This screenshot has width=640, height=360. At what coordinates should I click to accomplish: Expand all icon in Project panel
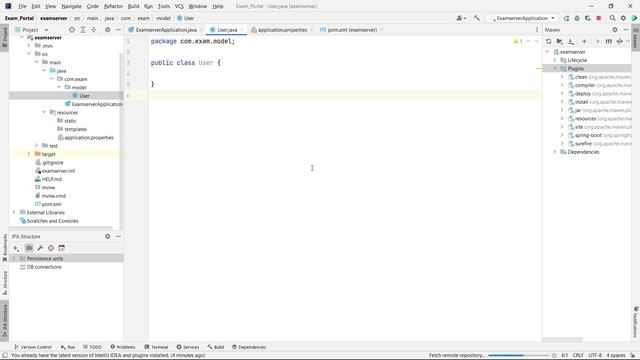coord(83,30)
